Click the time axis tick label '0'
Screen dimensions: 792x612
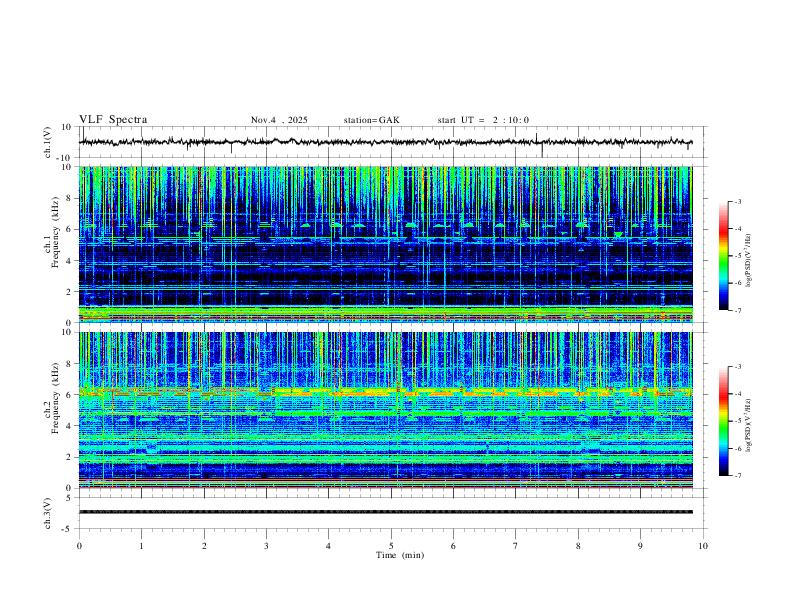click(79, 546)
